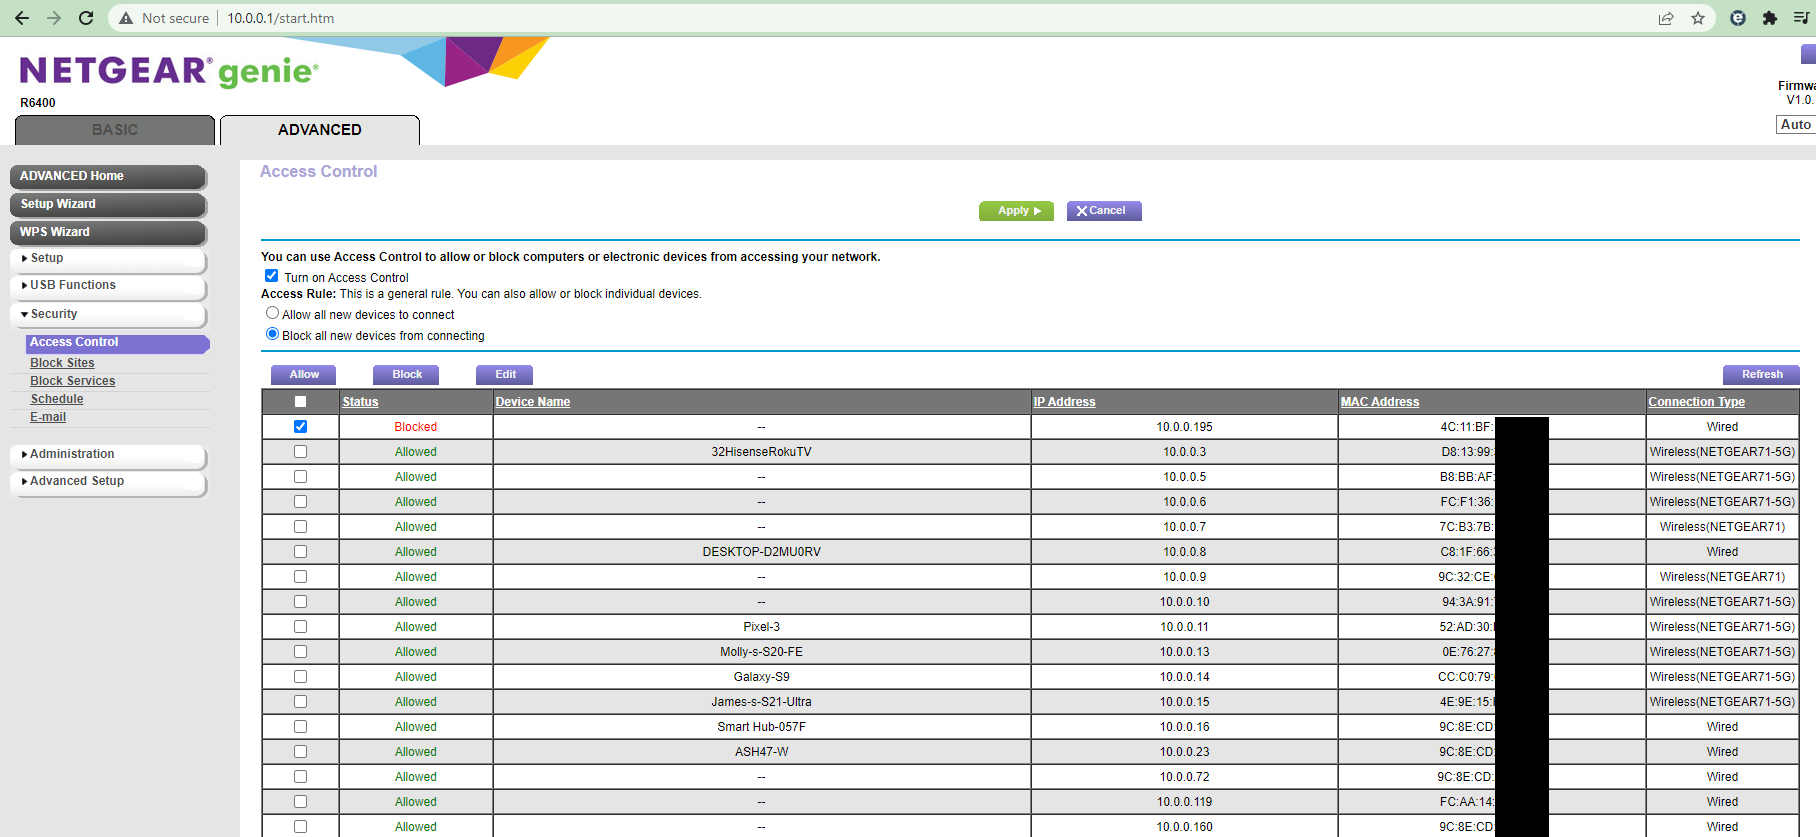Click the address bar URL
1816x837 pixels.
tap(281, 18)
